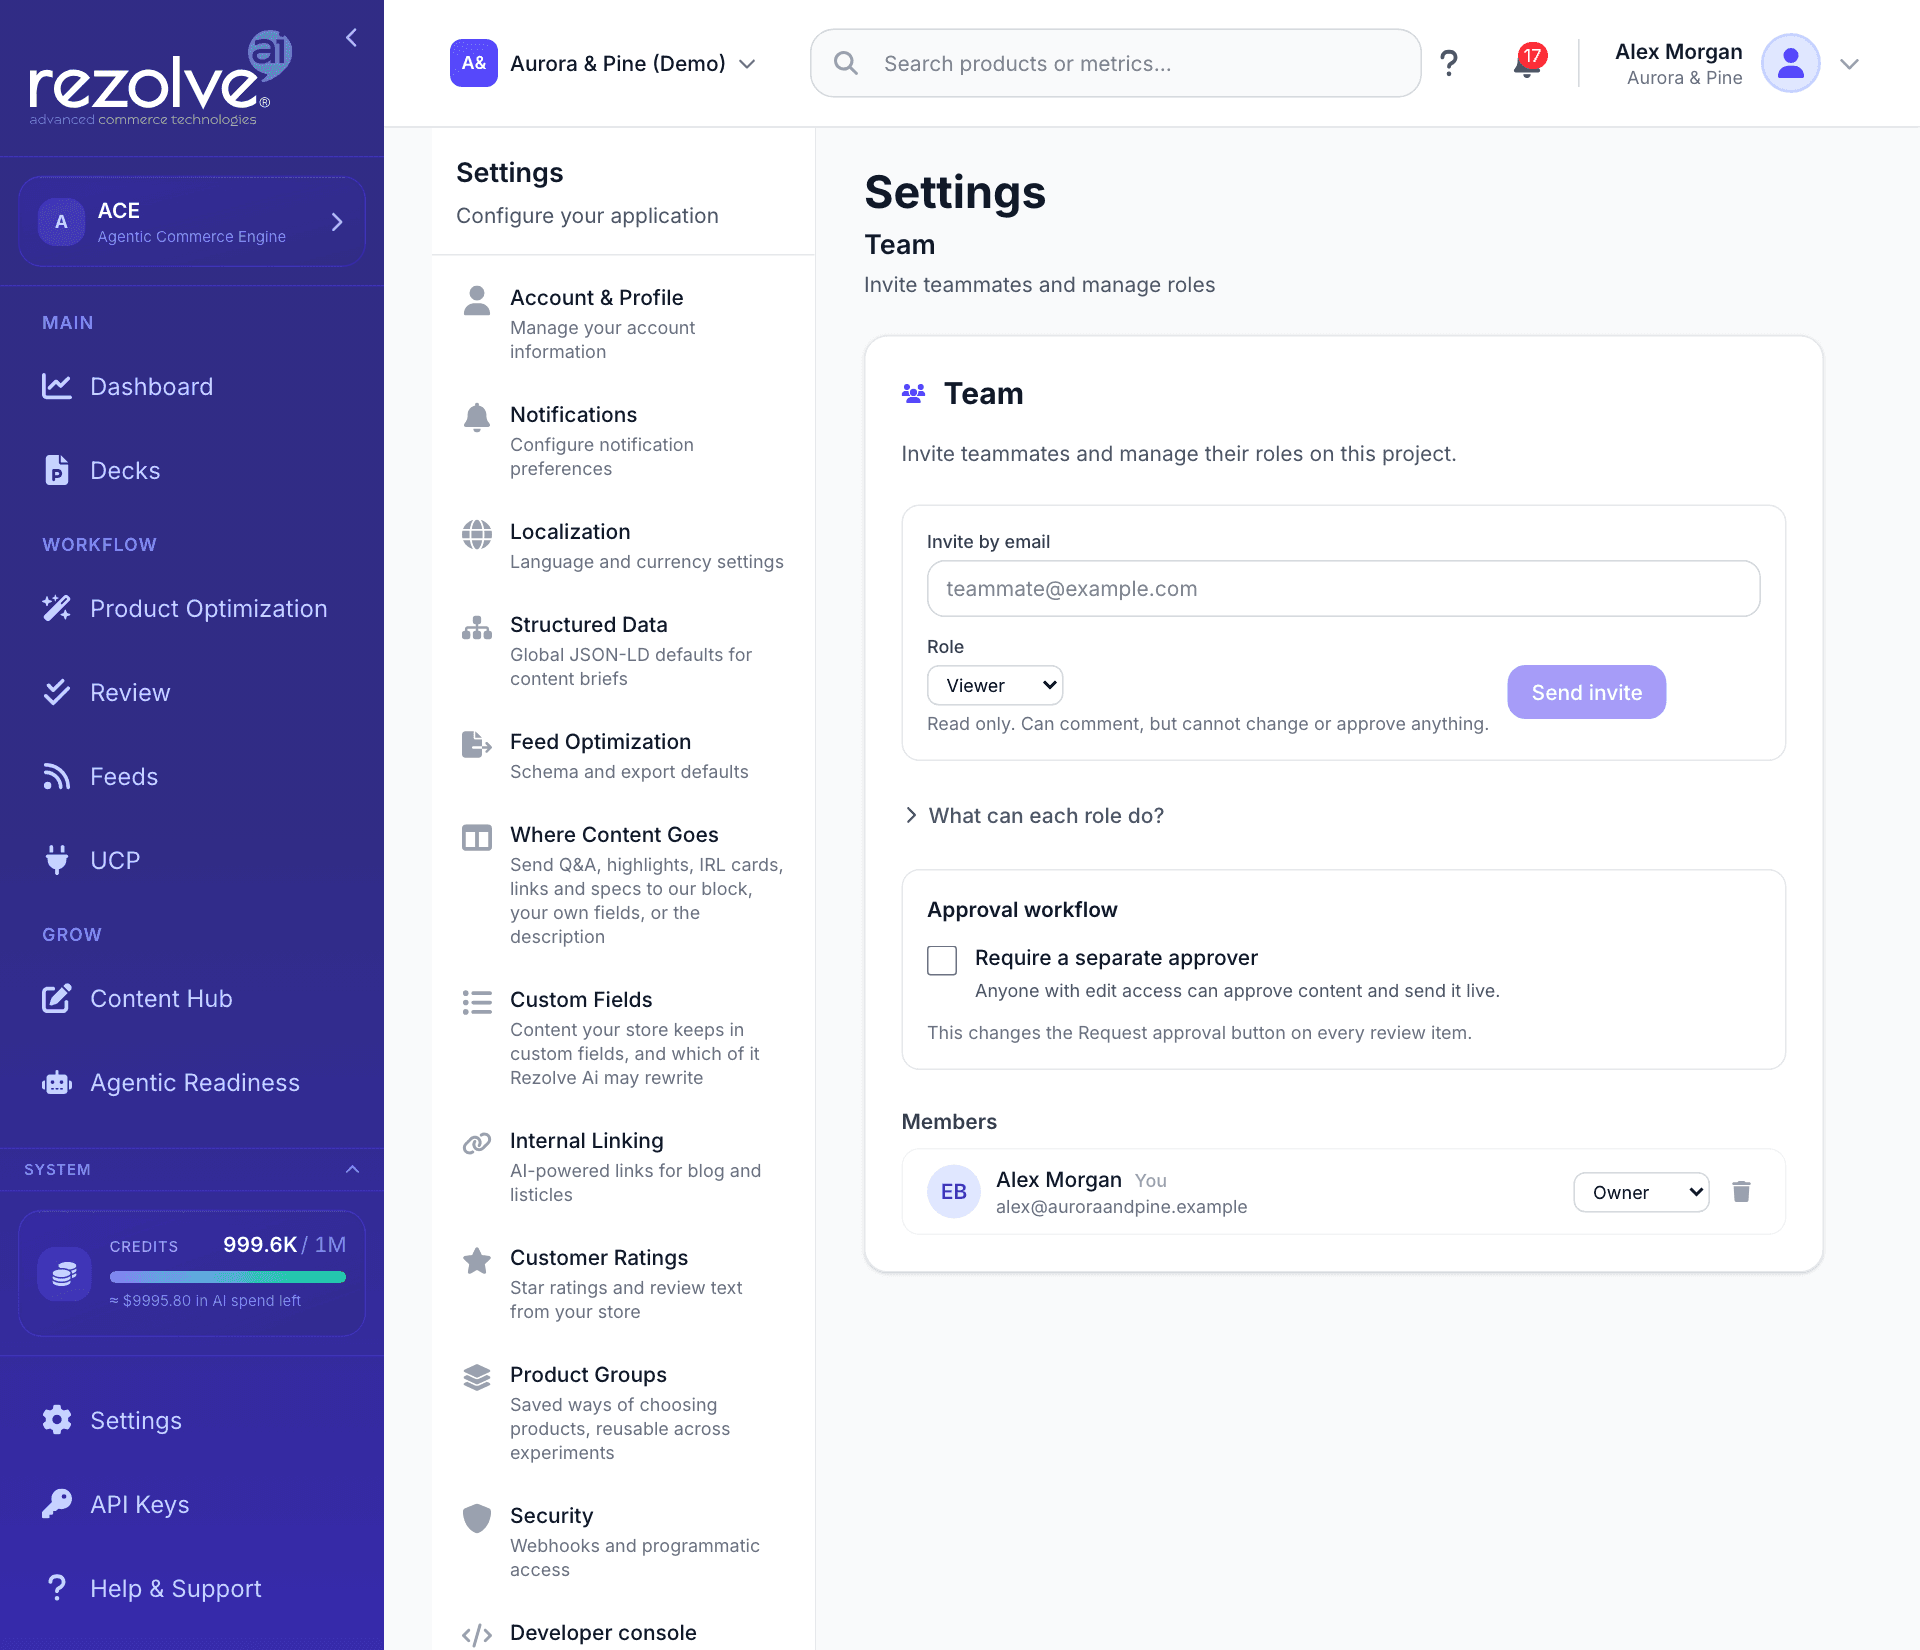The width and height of the screenshot is (1920, 1650).
Task: Click the Localization globe icon
Action: coord(477,535)
